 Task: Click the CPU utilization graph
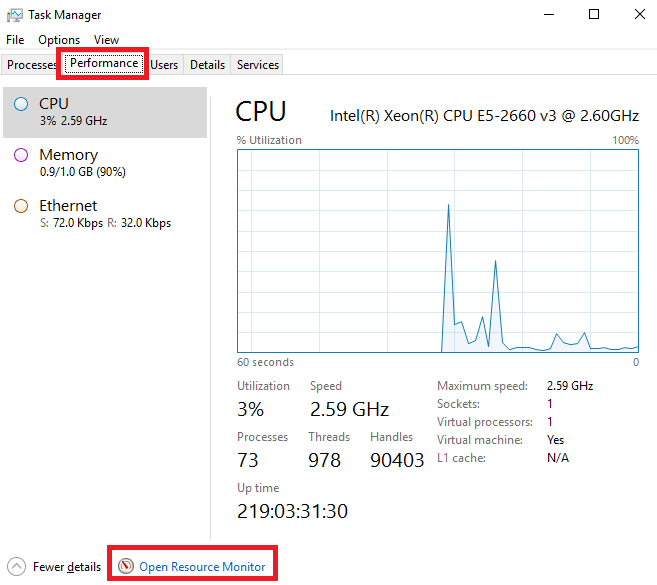(x=438, y=251)
